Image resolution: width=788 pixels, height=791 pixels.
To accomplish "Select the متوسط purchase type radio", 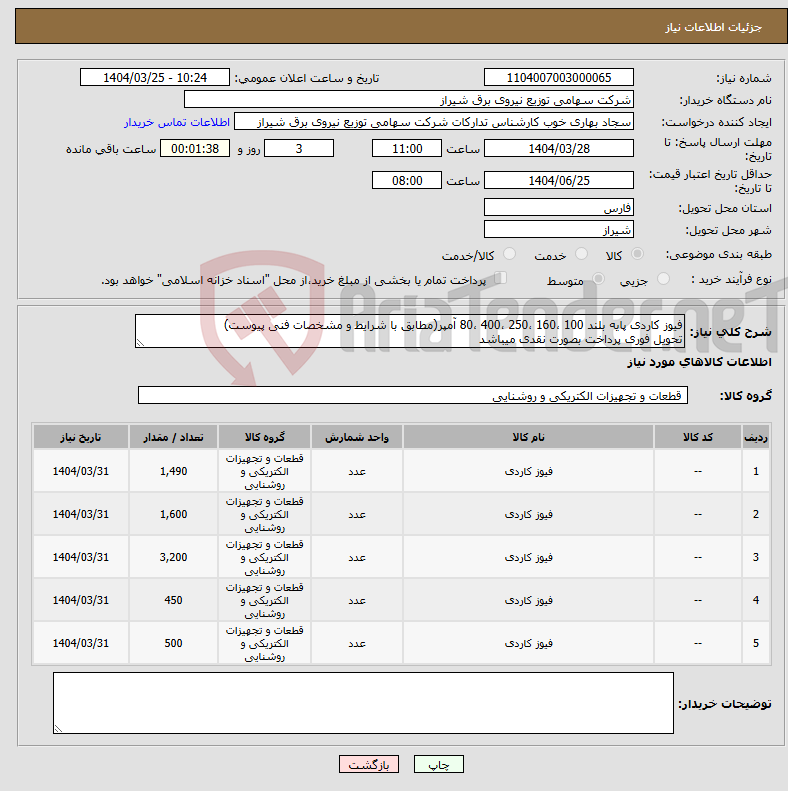I will pos(598,278).
